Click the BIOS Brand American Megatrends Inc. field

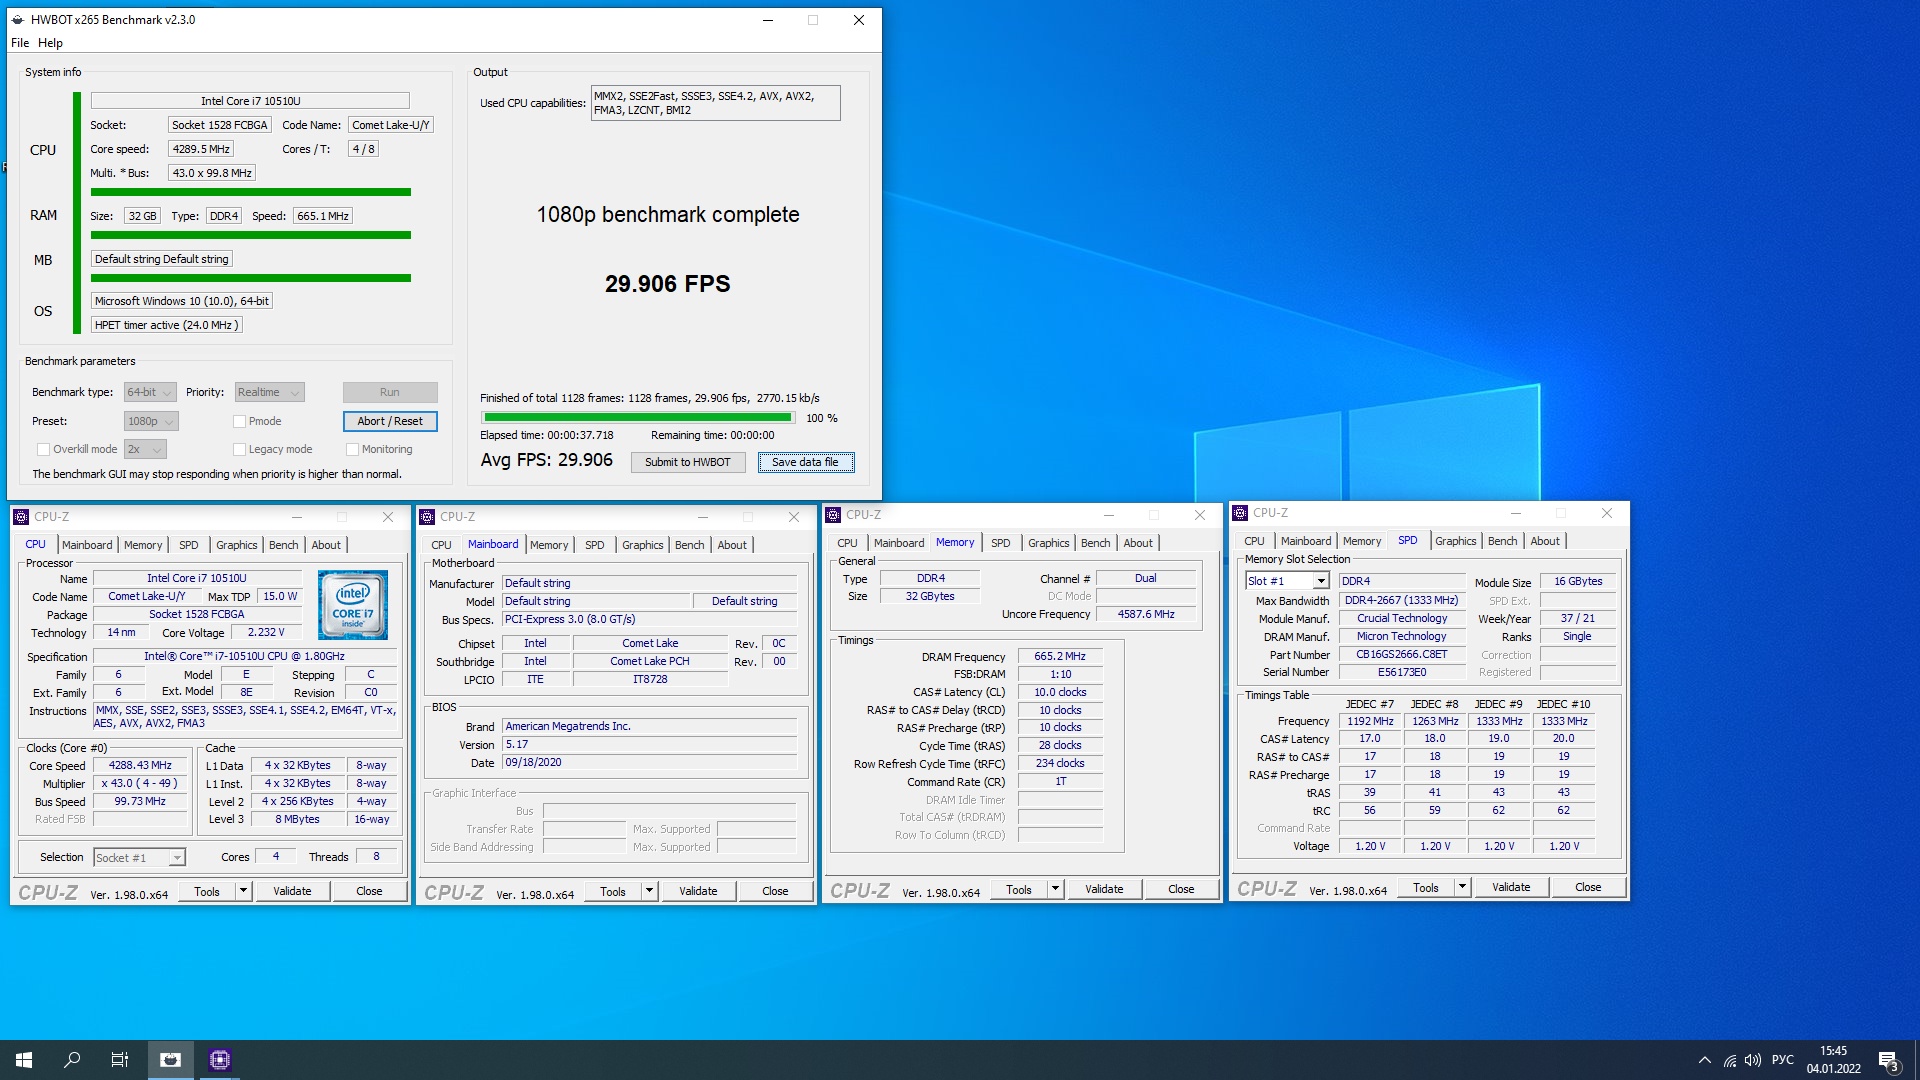(649, 727)
